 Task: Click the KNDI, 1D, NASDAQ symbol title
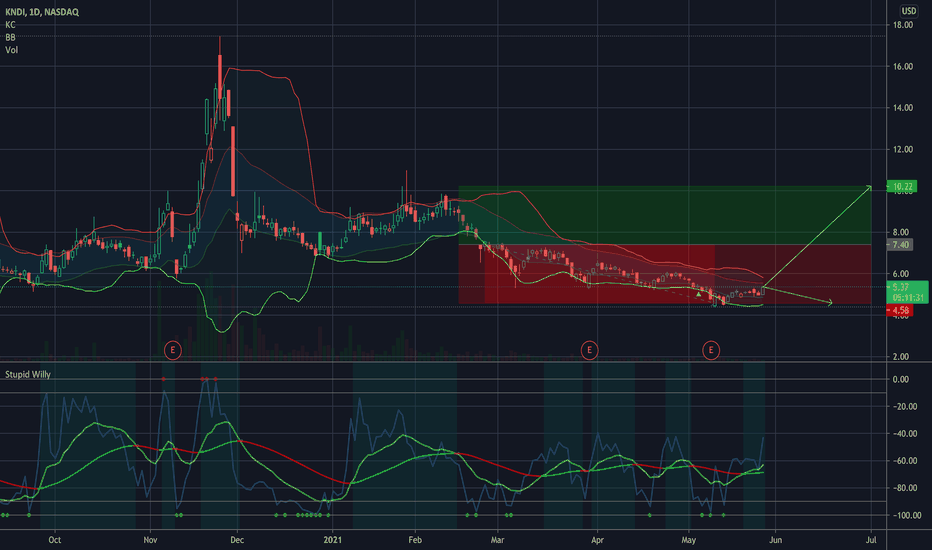click(42, 12)
